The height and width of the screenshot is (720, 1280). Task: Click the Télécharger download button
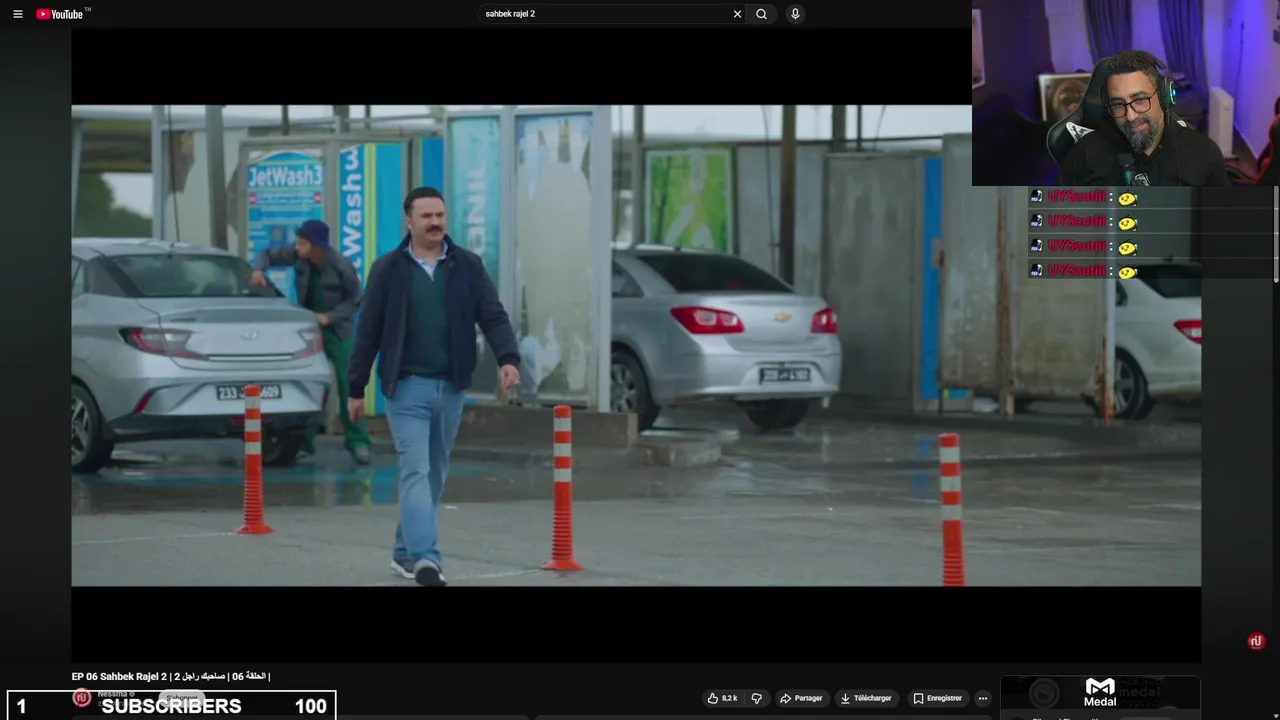(866, 698)
